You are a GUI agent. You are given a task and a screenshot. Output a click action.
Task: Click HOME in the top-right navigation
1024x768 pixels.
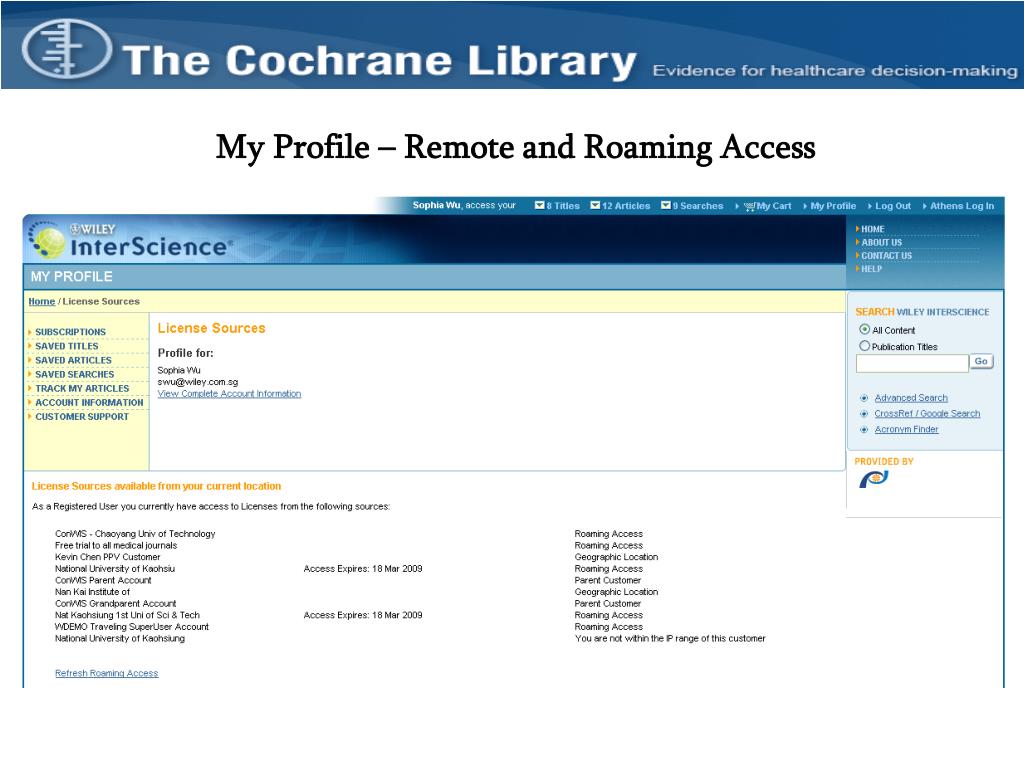pyautogui.click(x=872, y=229)
